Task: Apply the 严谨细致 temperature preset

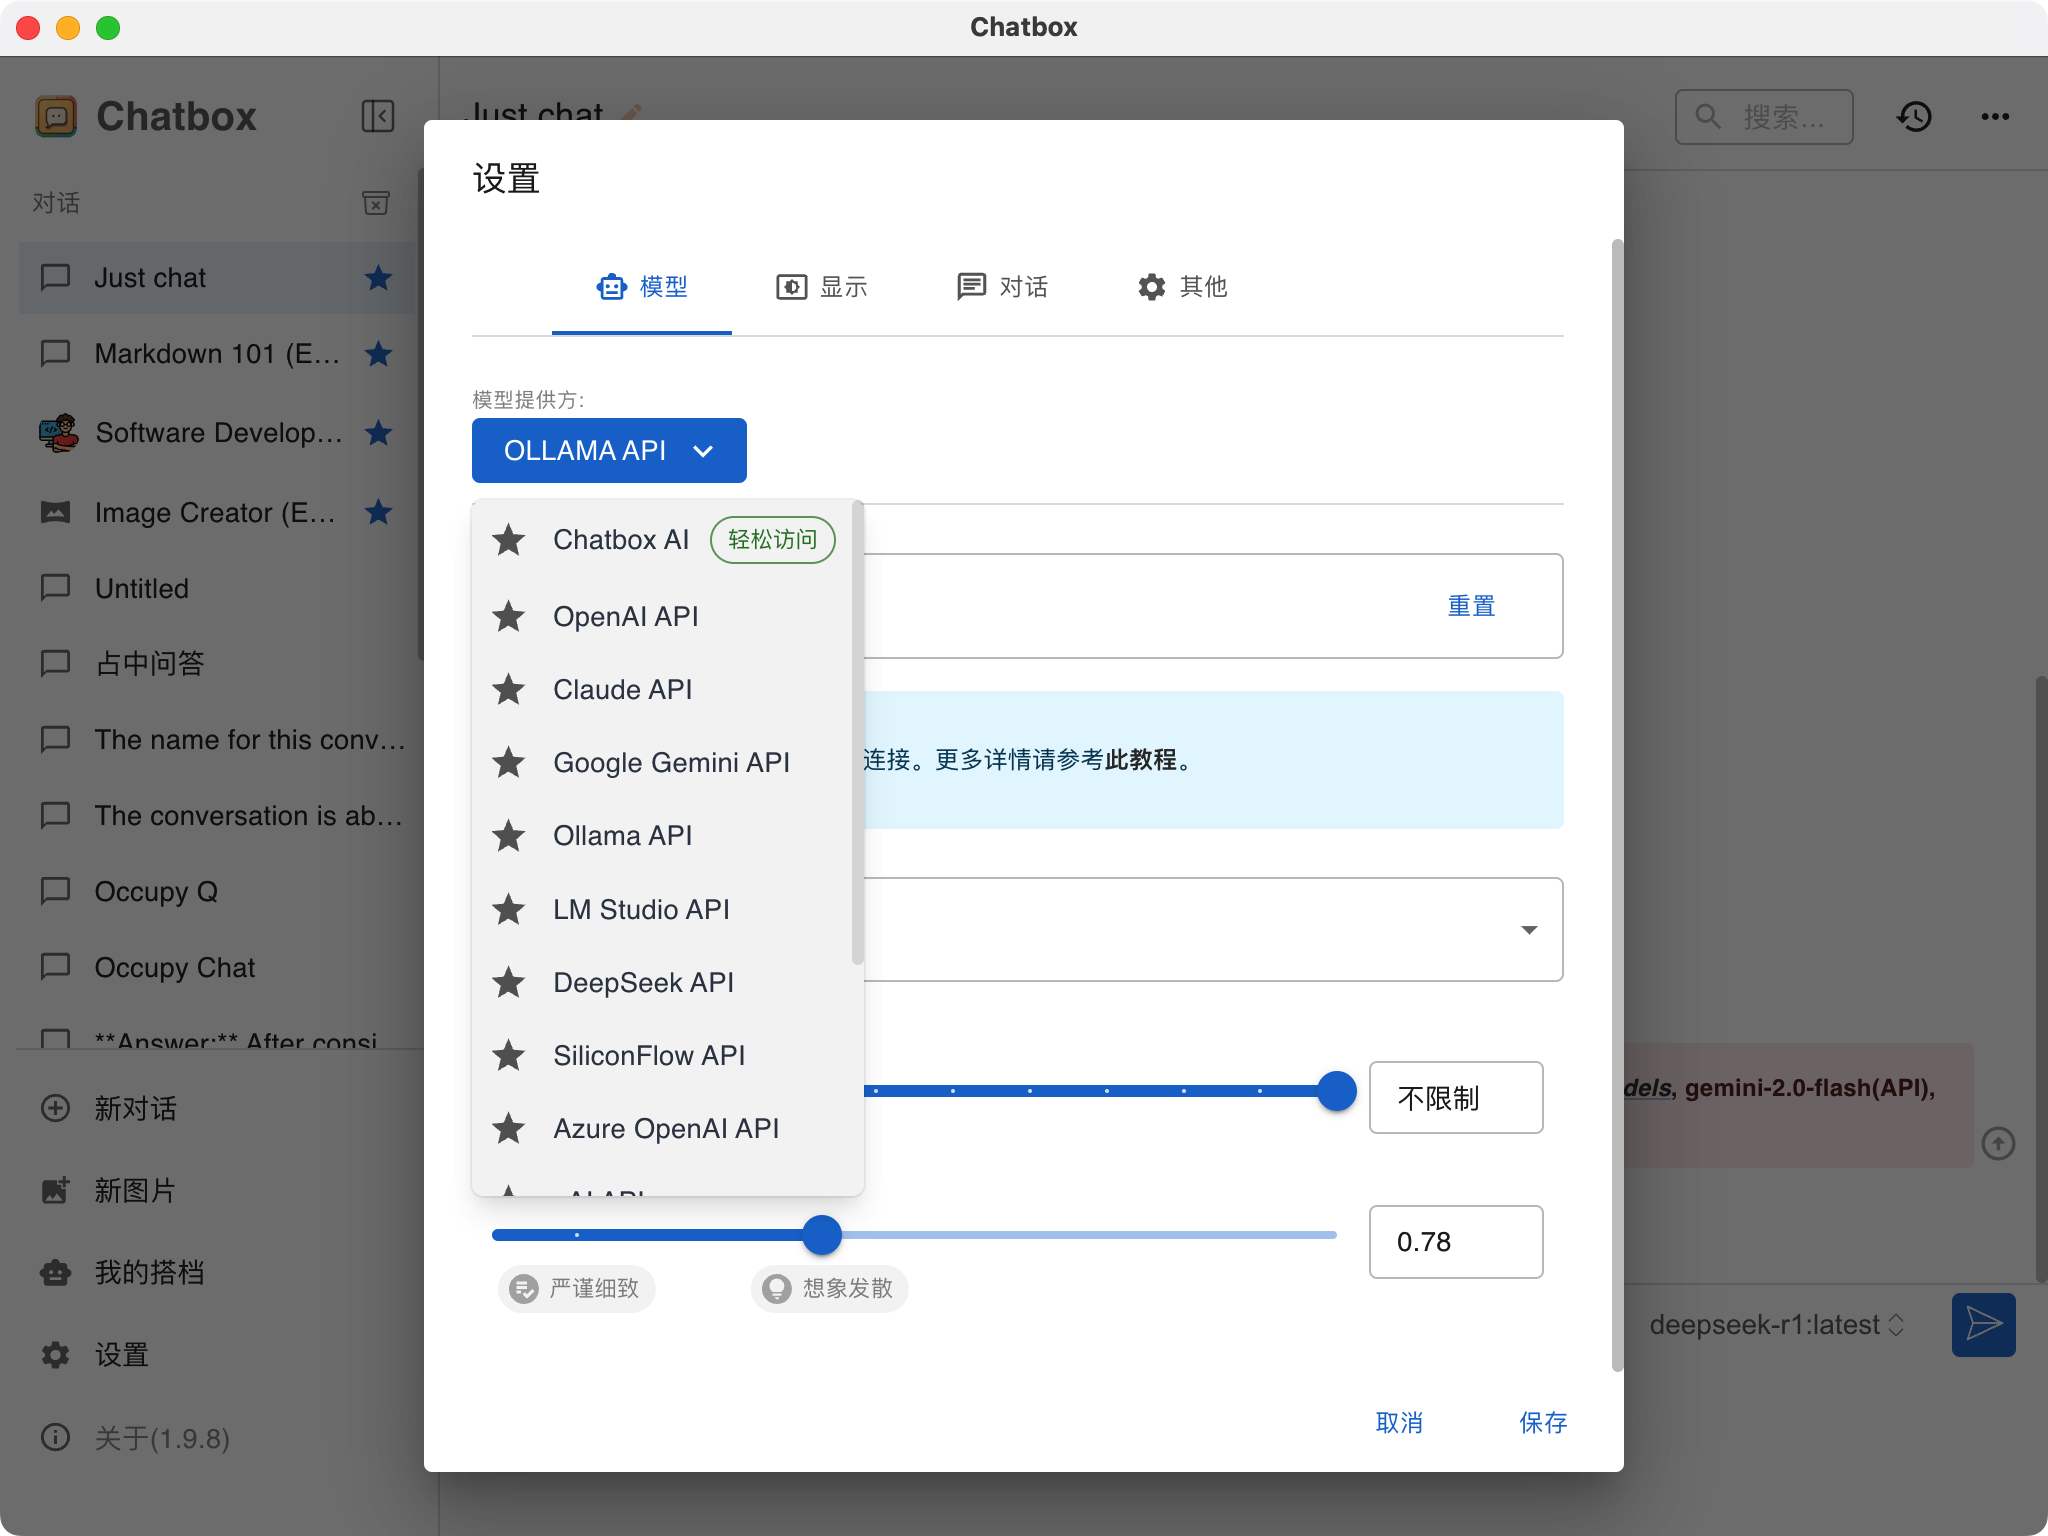Action: click(x=576, y=1288)
